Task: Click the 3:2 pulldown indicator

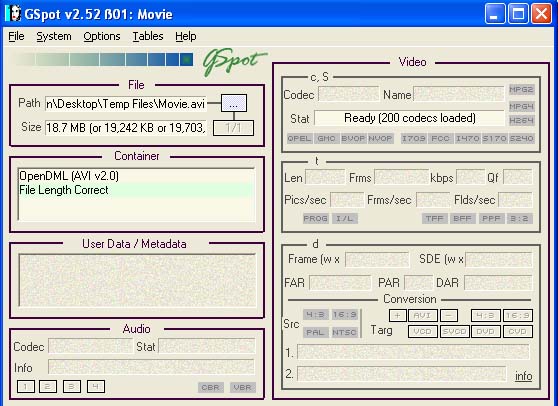Action: pos(520,218)
